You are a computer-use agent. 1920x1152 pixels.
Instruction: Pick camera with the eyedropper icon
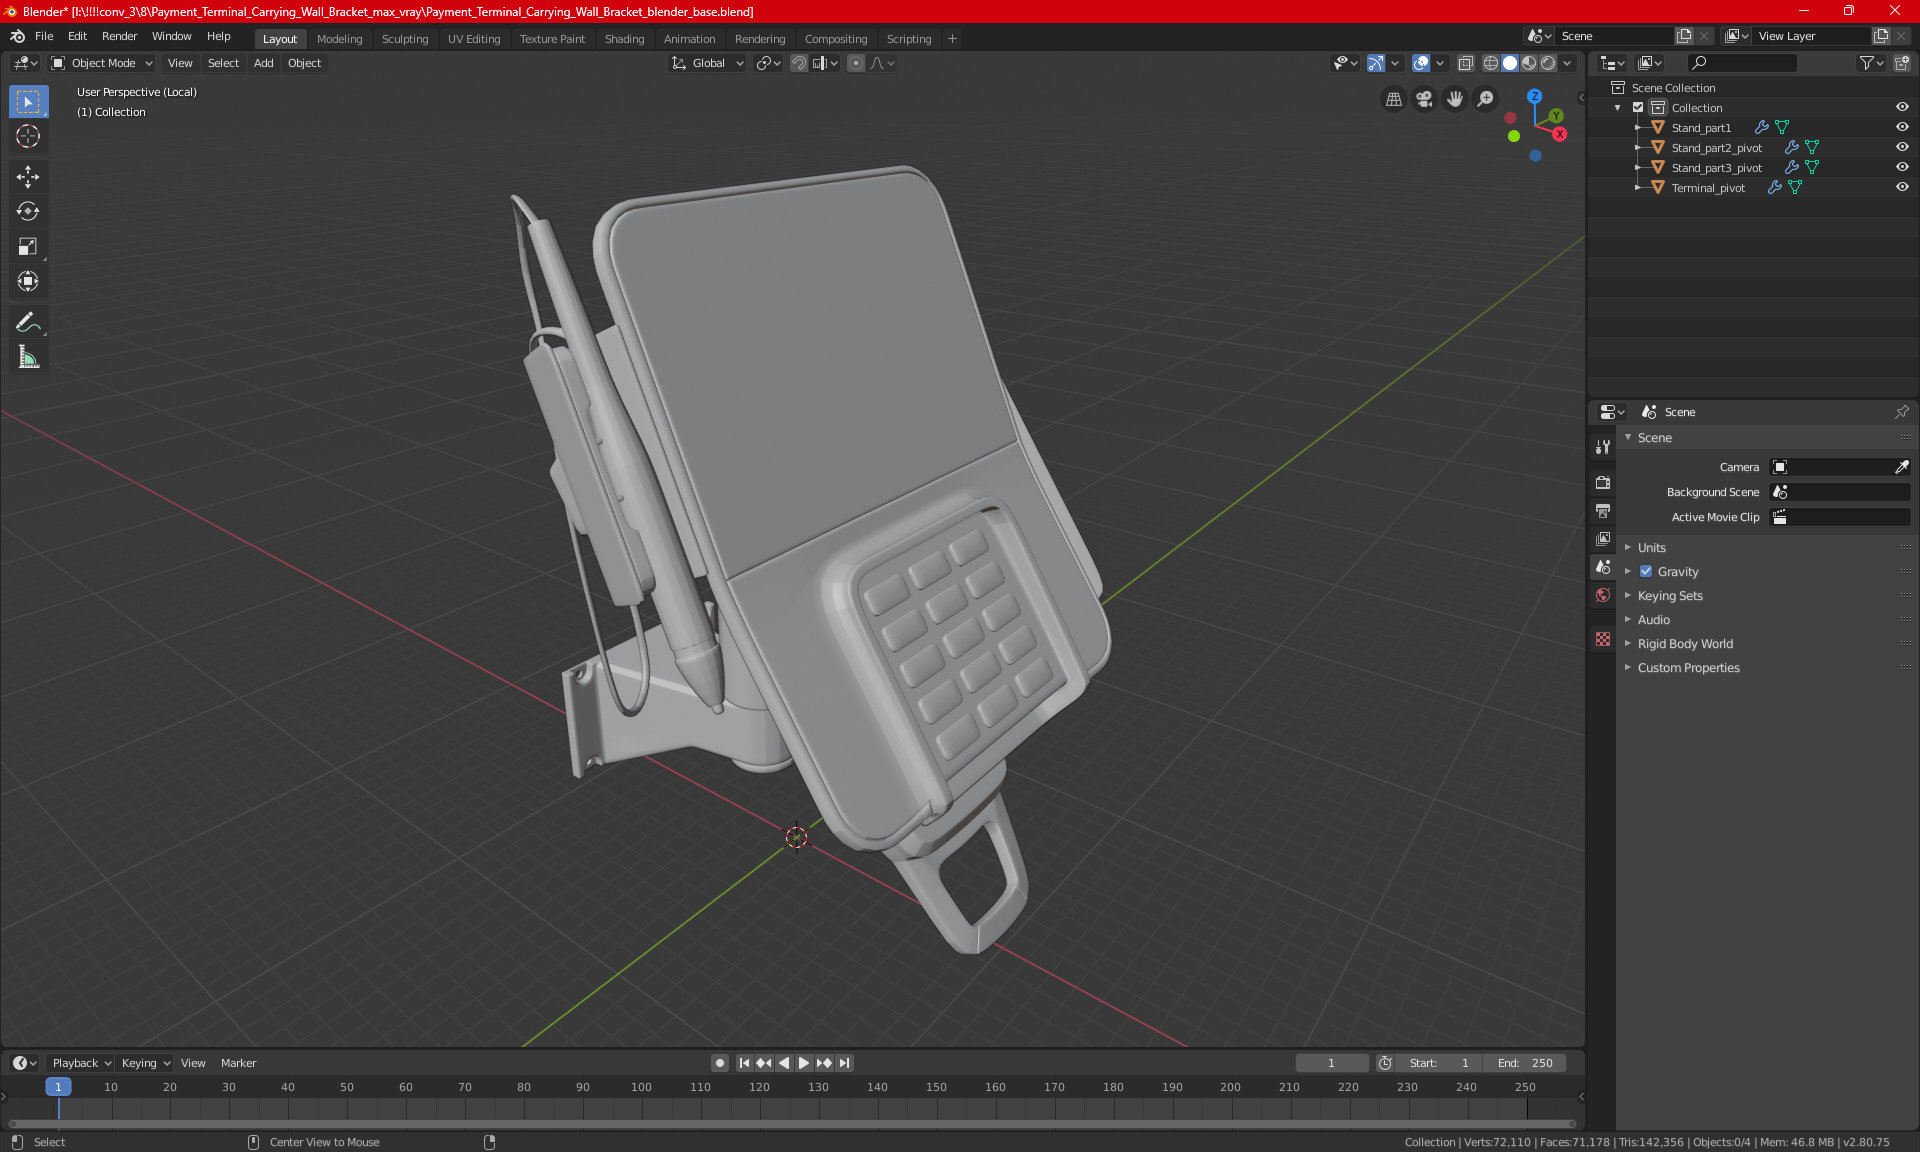[x=1901, y=467]
